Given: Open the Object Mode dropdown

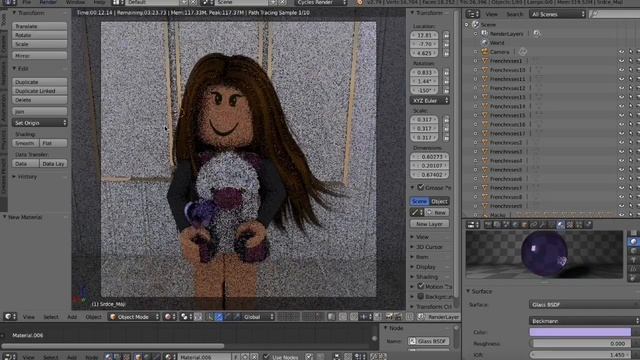Looking at the screenshot, I should click(134, 317).
